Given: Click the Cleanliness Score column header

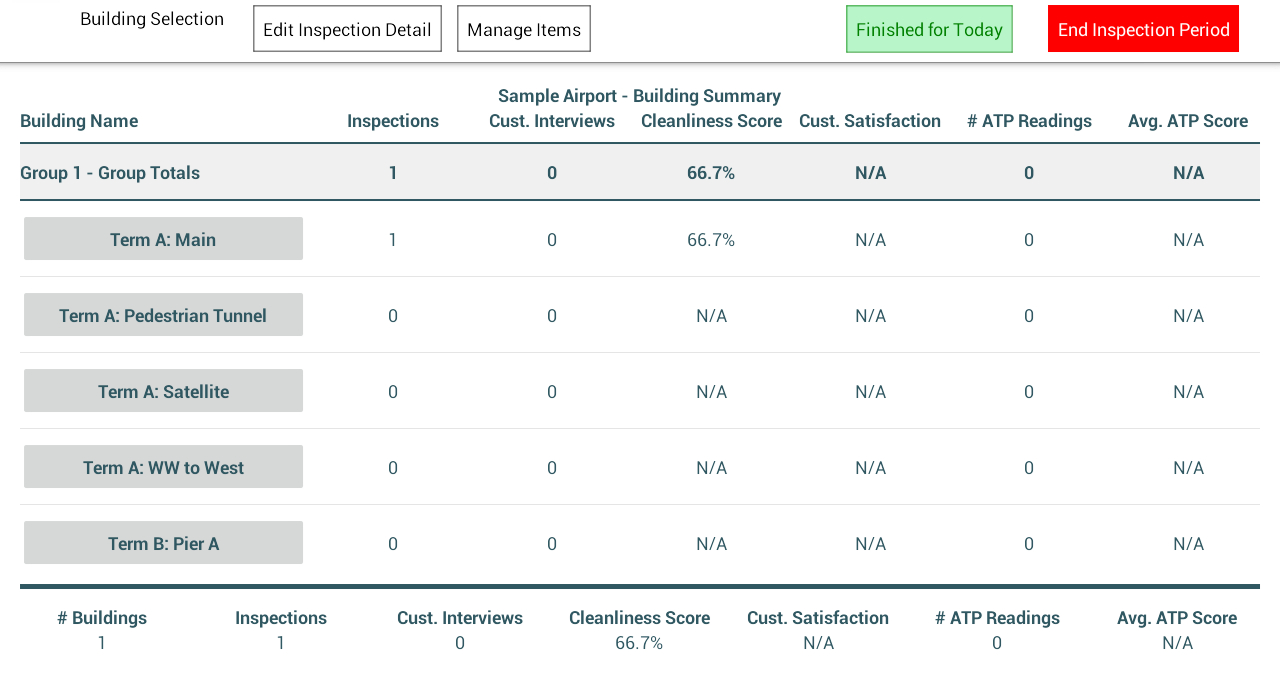Looking at the screenshot, I should (x=711, y=121).
